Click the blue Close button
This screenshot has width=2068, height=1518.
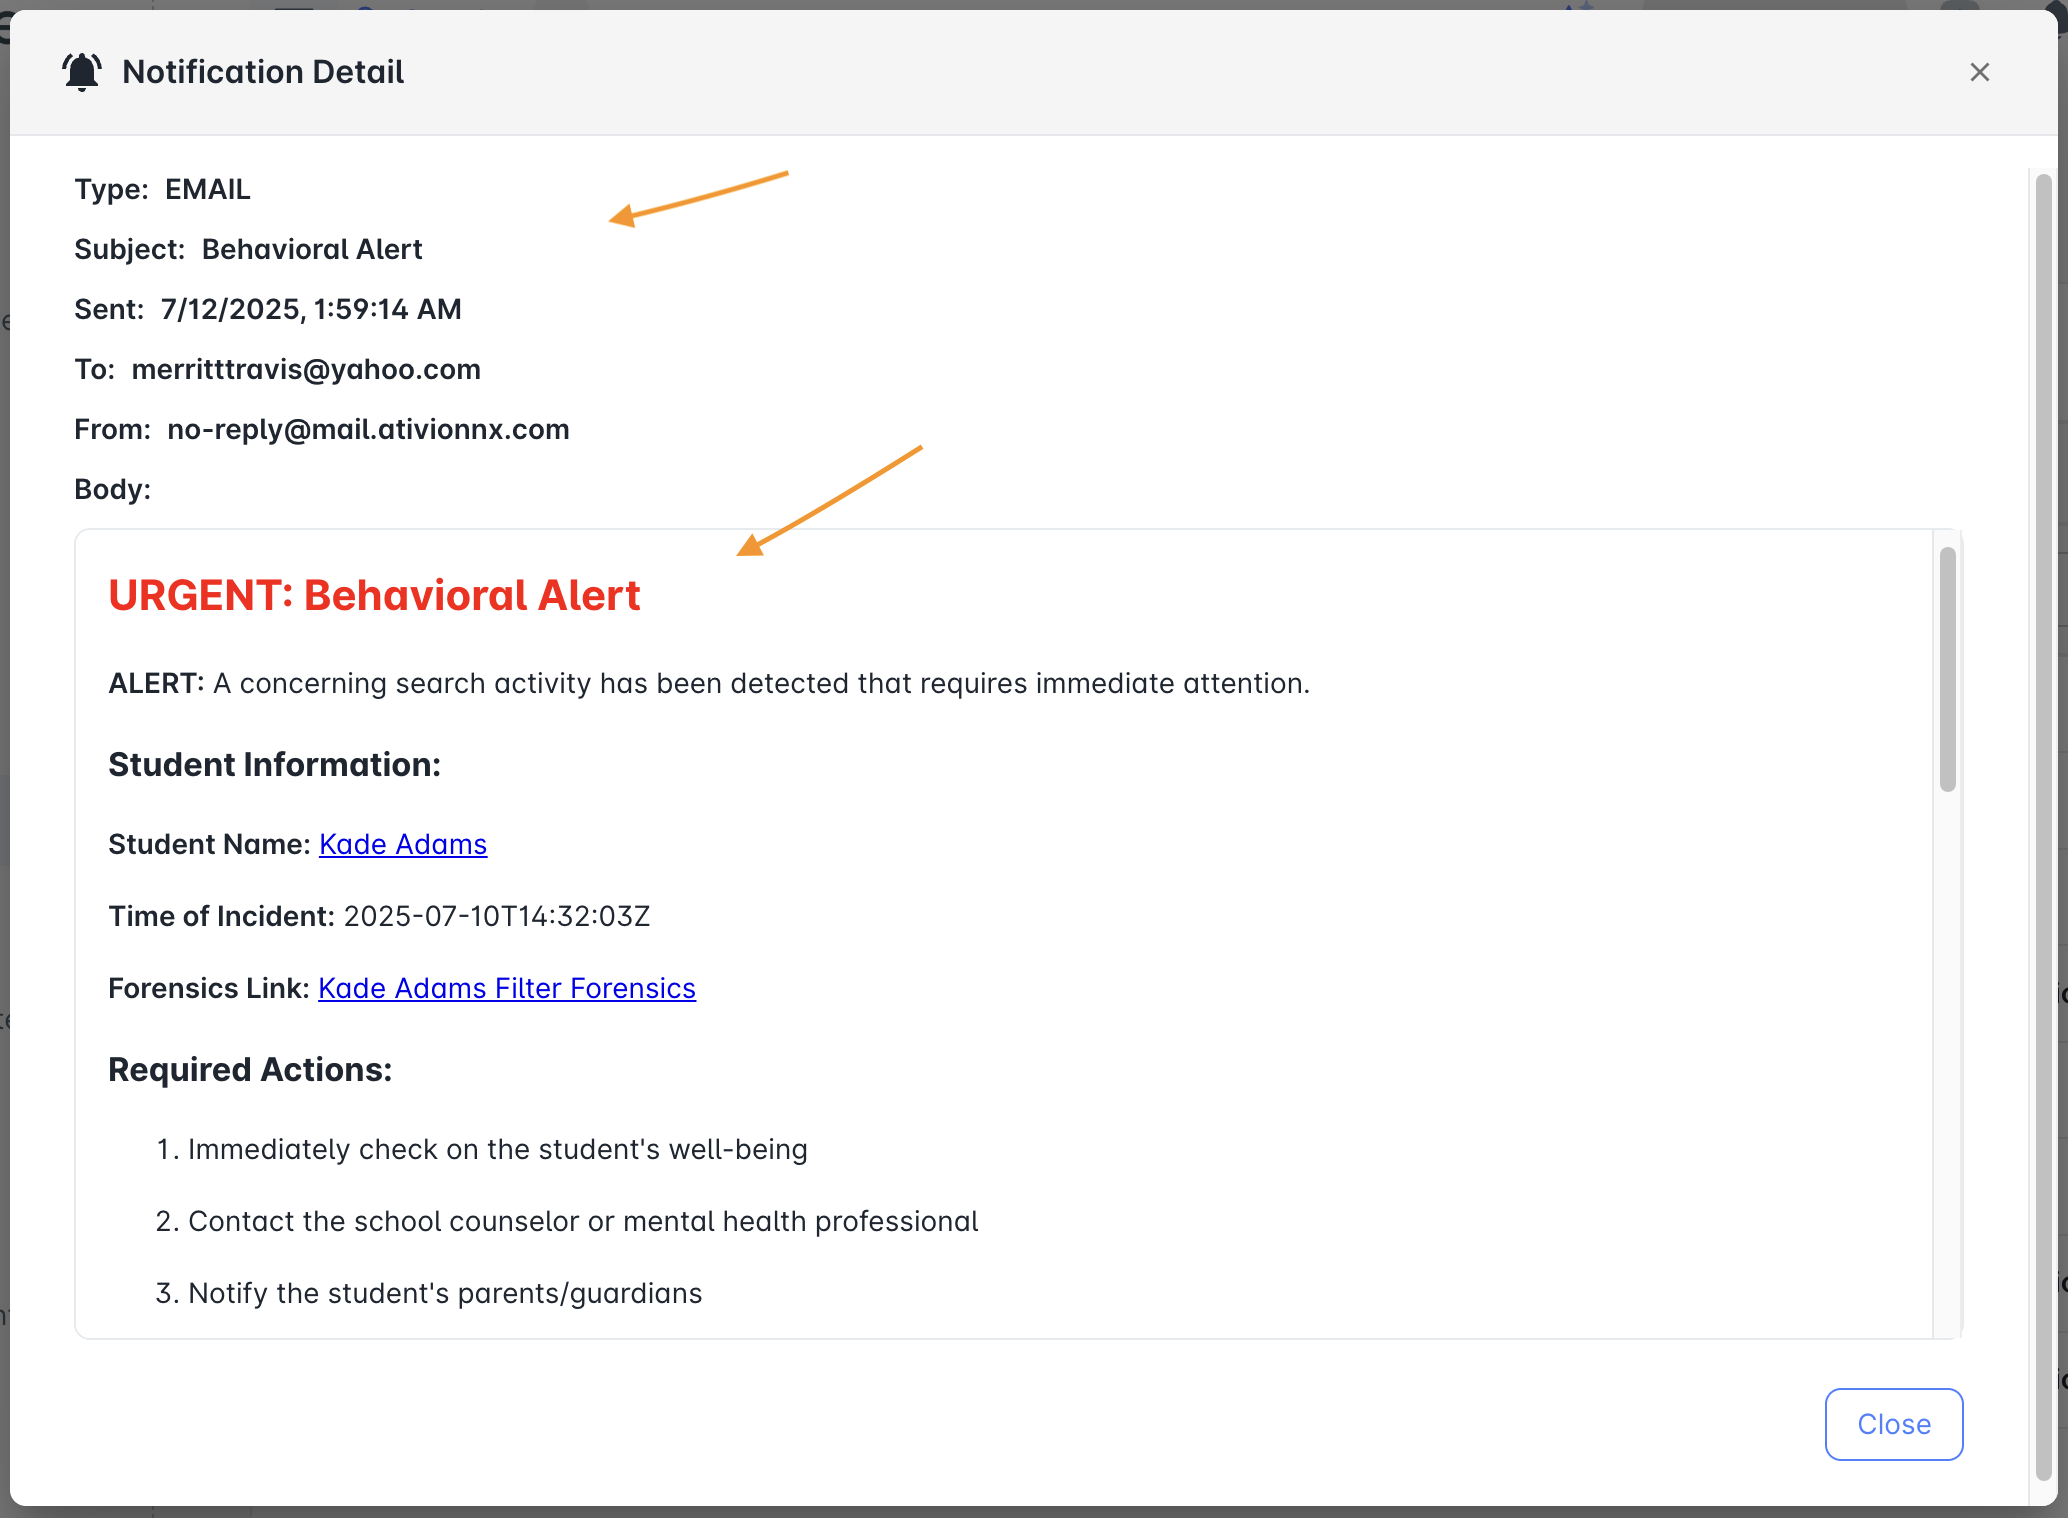(1893, 1423)
